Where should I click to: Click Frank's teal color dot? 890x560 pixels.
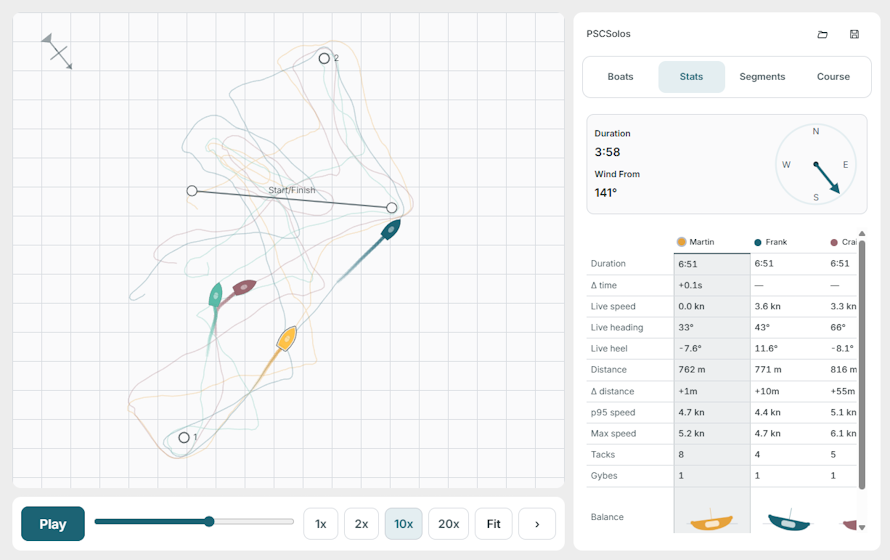(757, 242)
